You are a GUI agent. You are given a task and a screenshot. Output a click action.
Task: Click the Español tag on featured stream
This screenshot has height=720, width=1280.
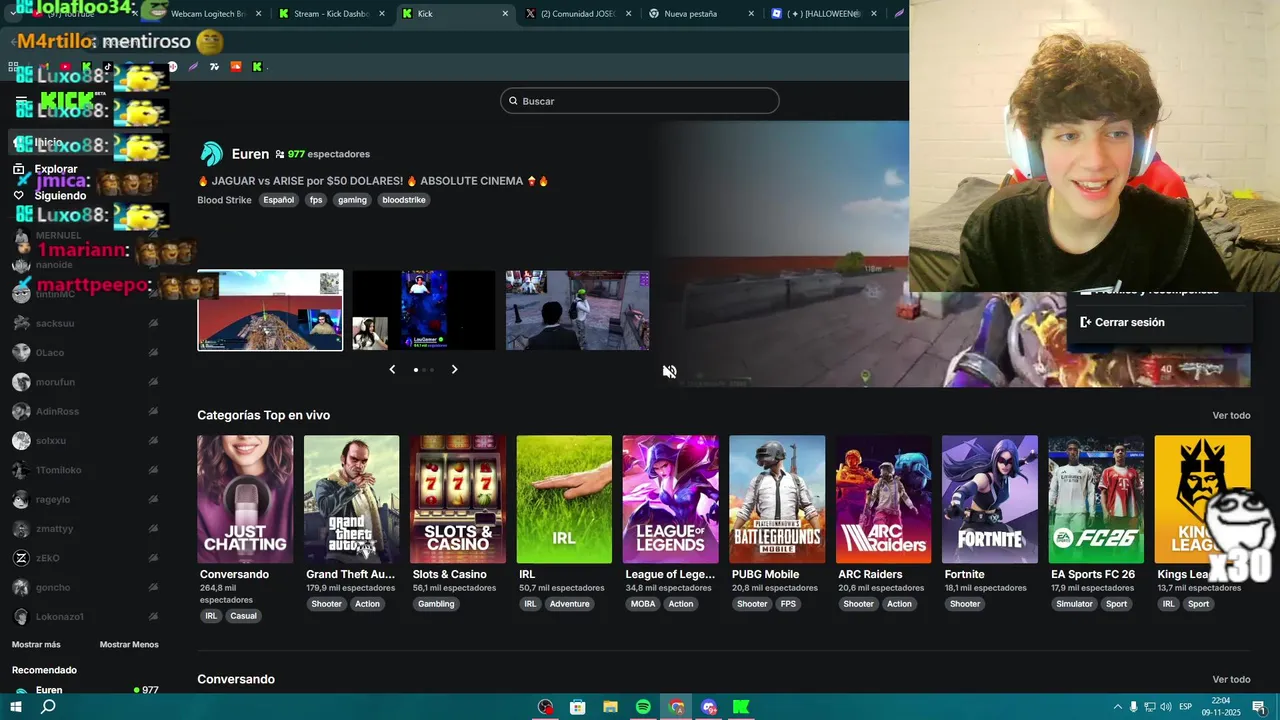pyautogui.click(x=279, y=200)
